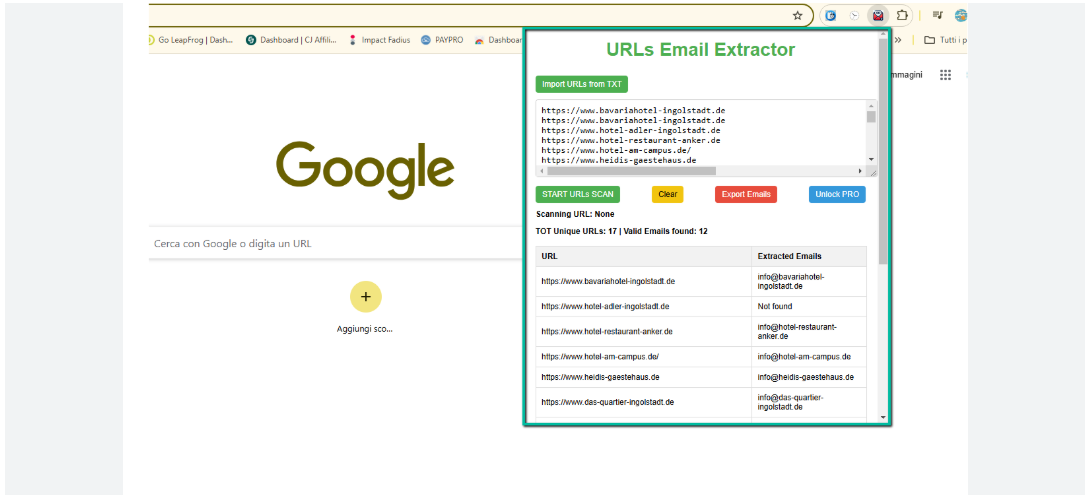
Task: Click heidis-gaestehaus.de line in textarea
Action: pos(619,161)
